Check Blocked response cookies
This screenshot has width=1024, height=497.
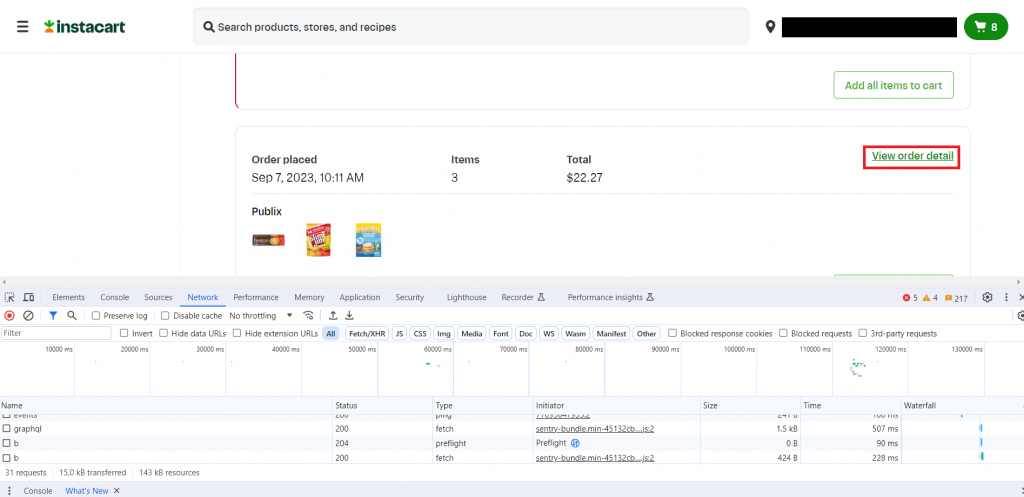tap(672, 333)
